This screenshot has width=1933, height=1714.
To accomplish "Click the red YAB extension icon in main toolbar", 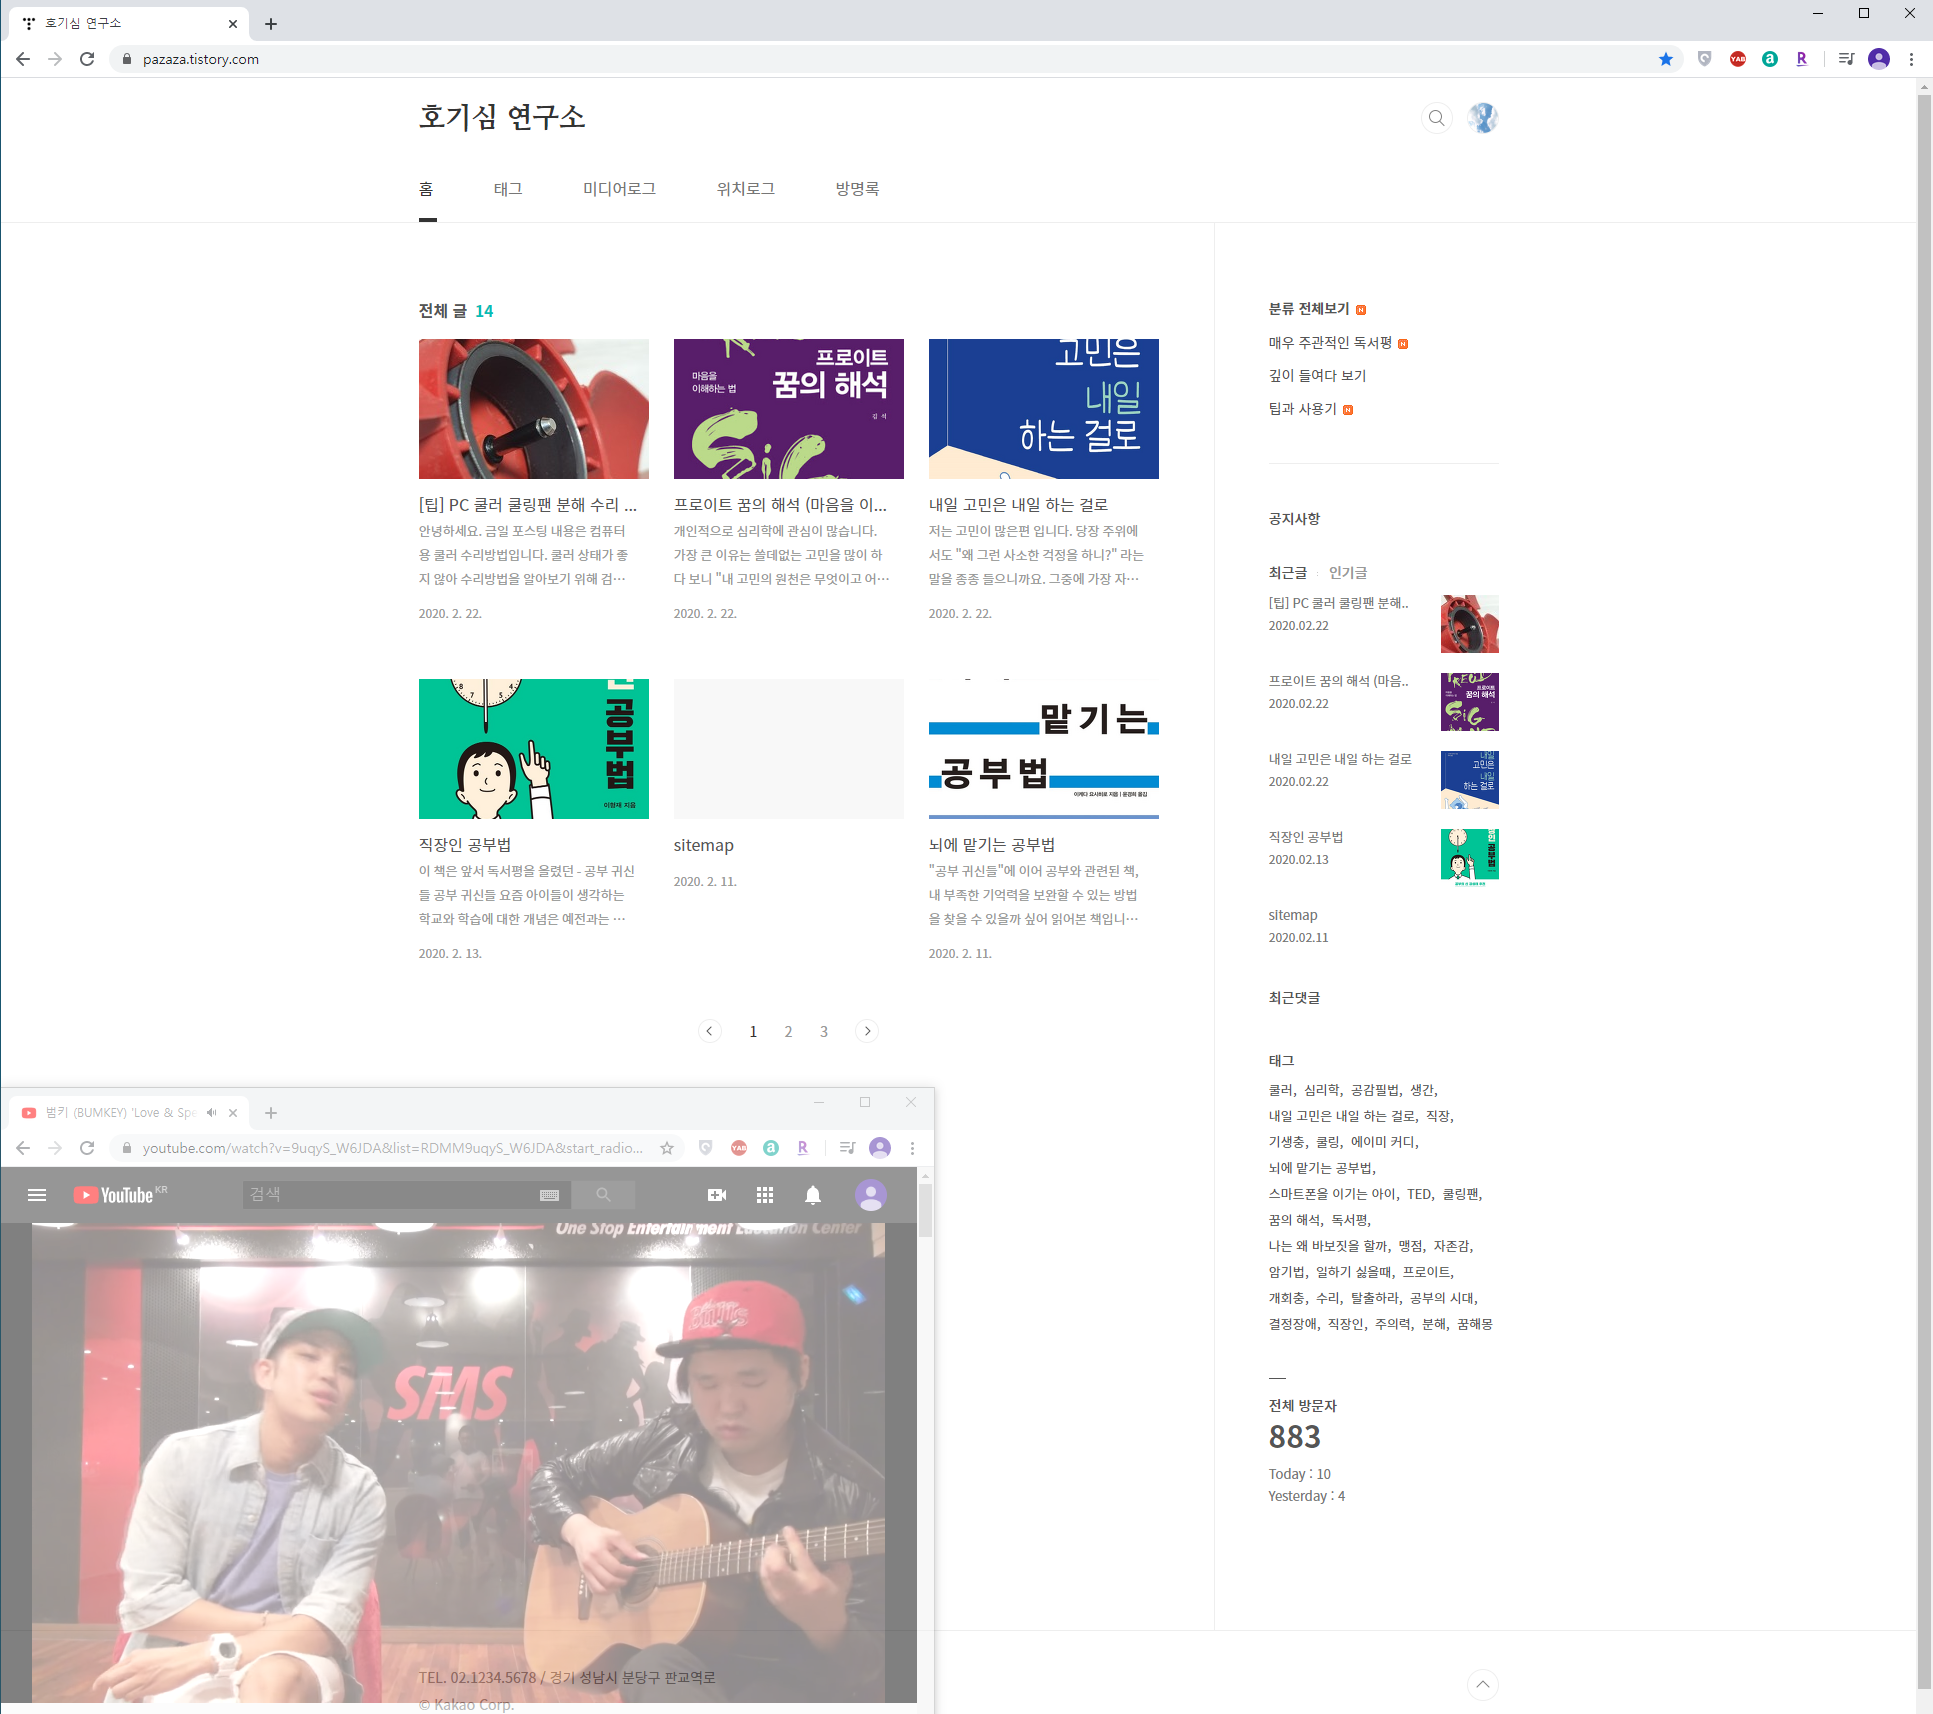I will coord(1738,59).
